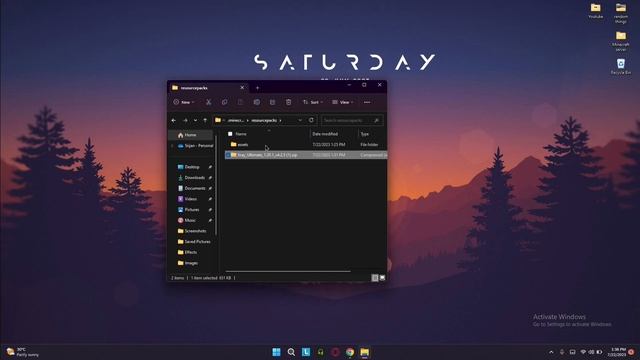Click the Cut scissors icon in Explorer toolbar
This screenshot has width=640, height=360.
coord(208,102)
